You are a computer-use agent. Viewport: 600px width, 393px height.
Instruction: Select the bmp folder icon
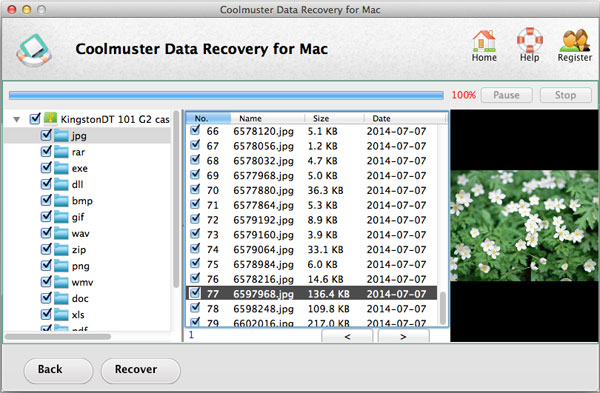[x=61, y=201]
